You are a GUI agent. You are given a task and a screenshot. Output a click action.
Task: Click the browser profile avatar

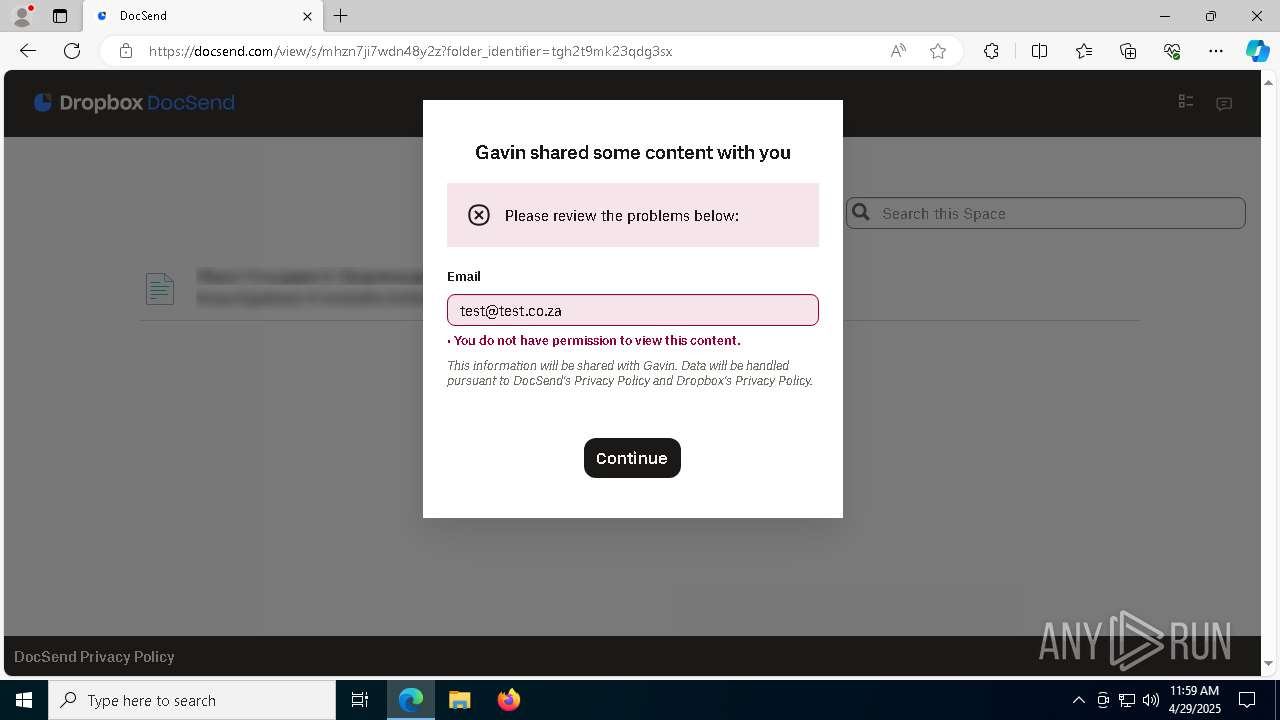[x=22, y=16]
